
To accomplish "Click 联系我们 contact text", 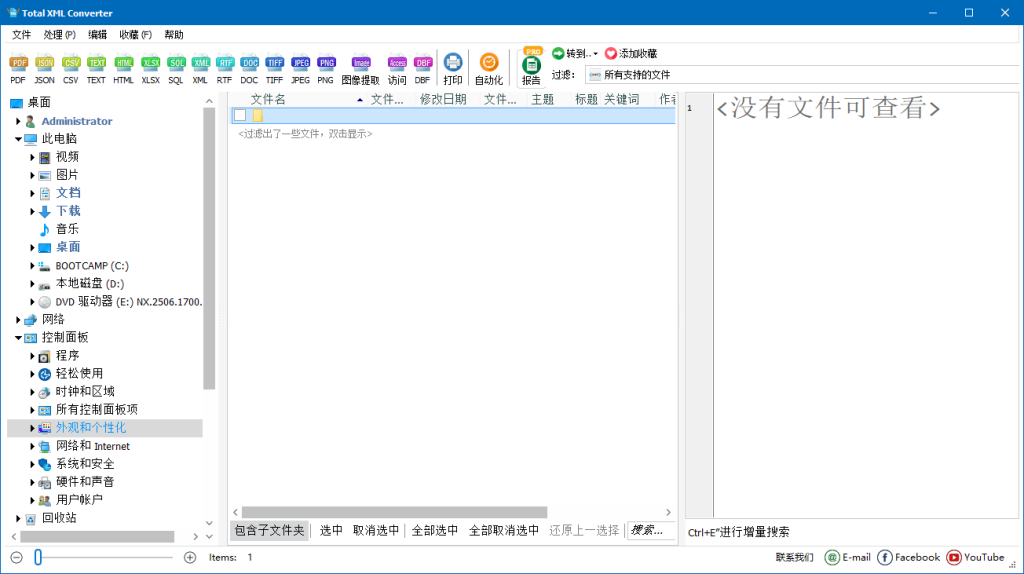I will click(x=795, y=557).
